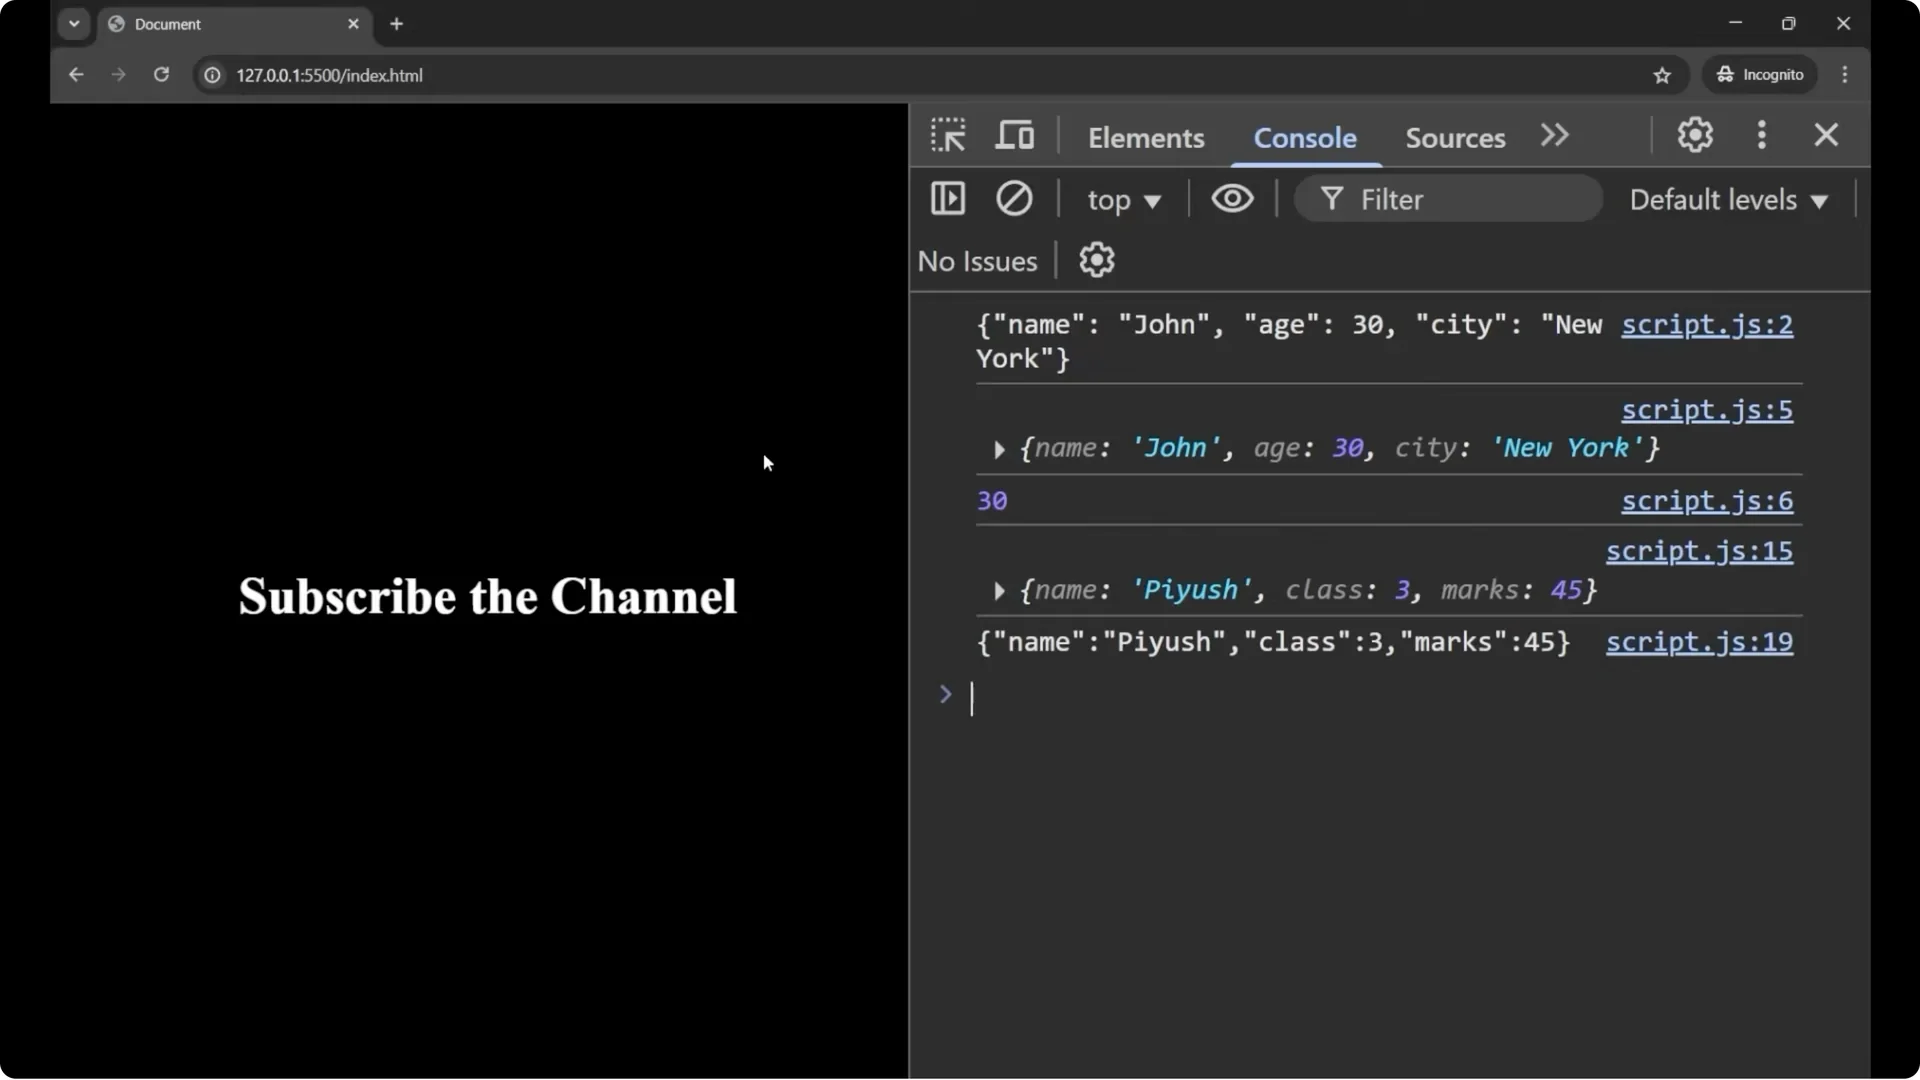Reveal more DevTools panels via chevron

click(x=1555, y=134)
